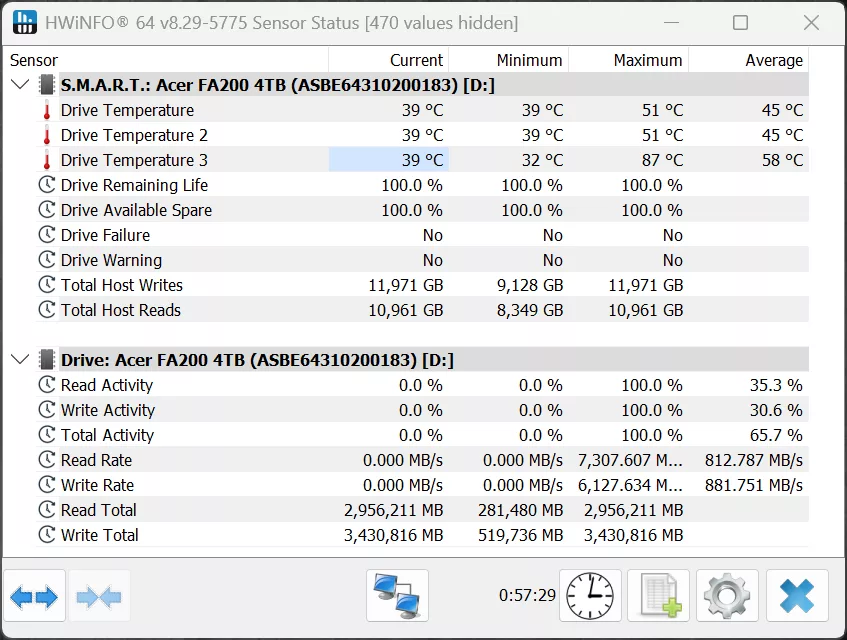Image resolution: width=847 pixels, height=640 pixels.
Task: Open sensor settings gear button
Action: click(727, 596)
